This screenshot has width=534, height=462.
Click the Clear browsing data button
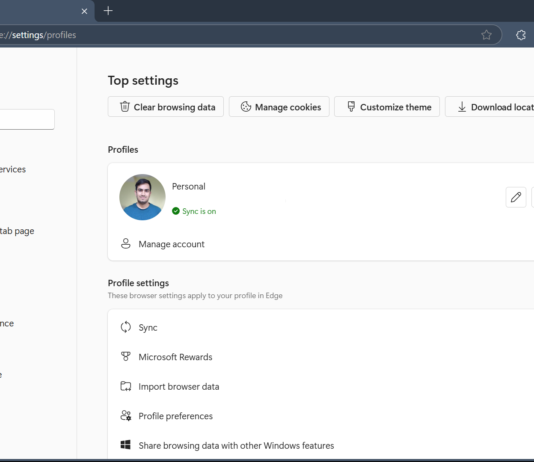click(x=166, y=107)
